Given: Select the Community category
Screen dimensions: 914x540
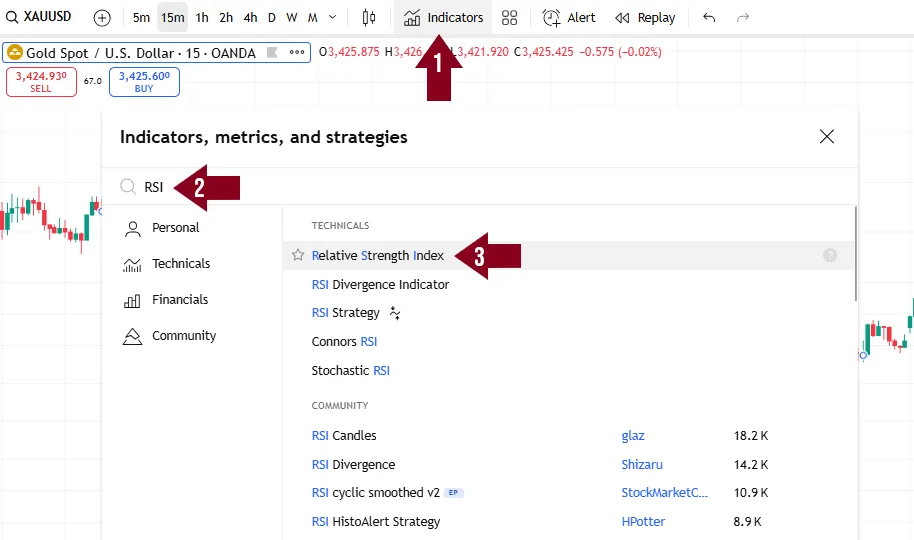Looking at the screenshot, I should (x=183, y=336).
